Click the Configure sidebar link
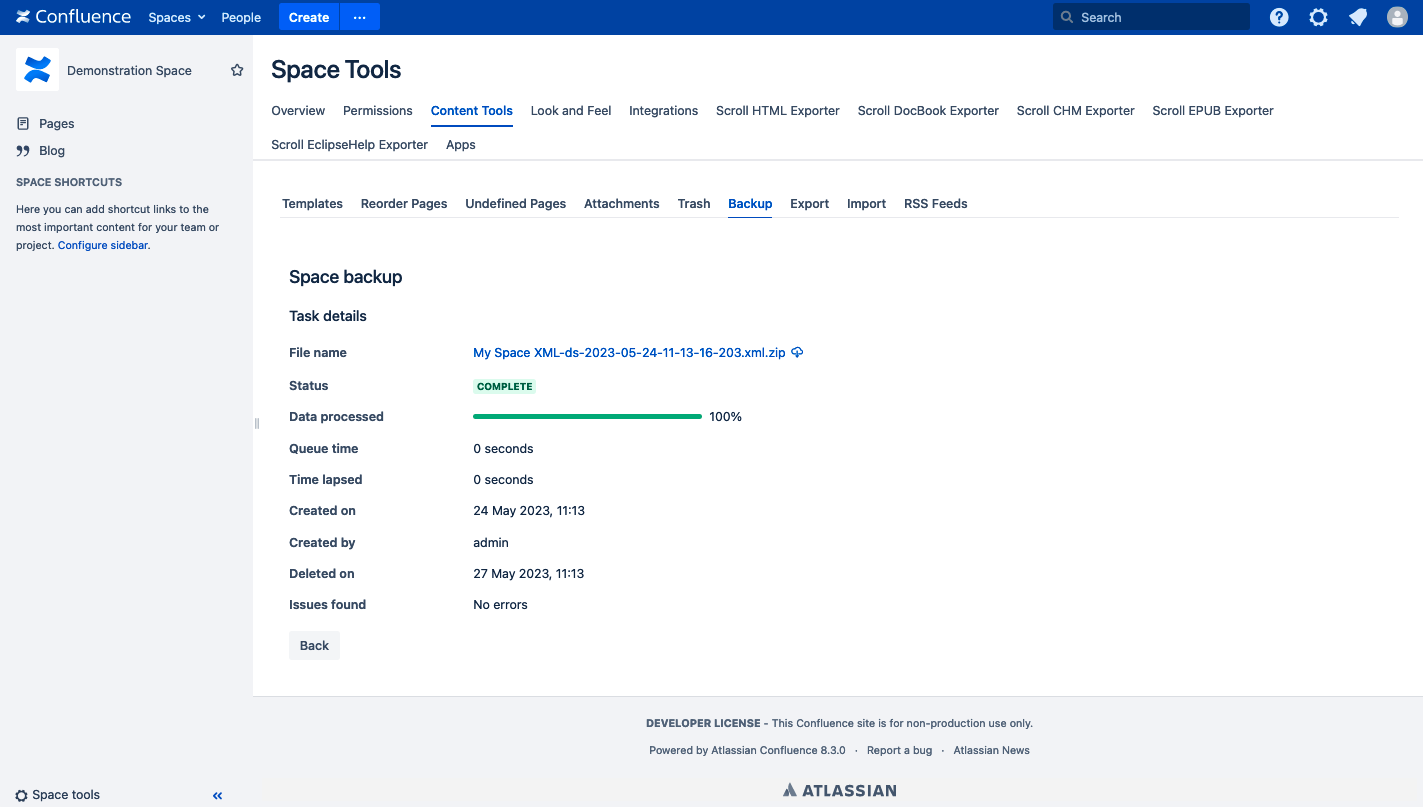This screenshot has width=1423, height=807. point(103,245)
